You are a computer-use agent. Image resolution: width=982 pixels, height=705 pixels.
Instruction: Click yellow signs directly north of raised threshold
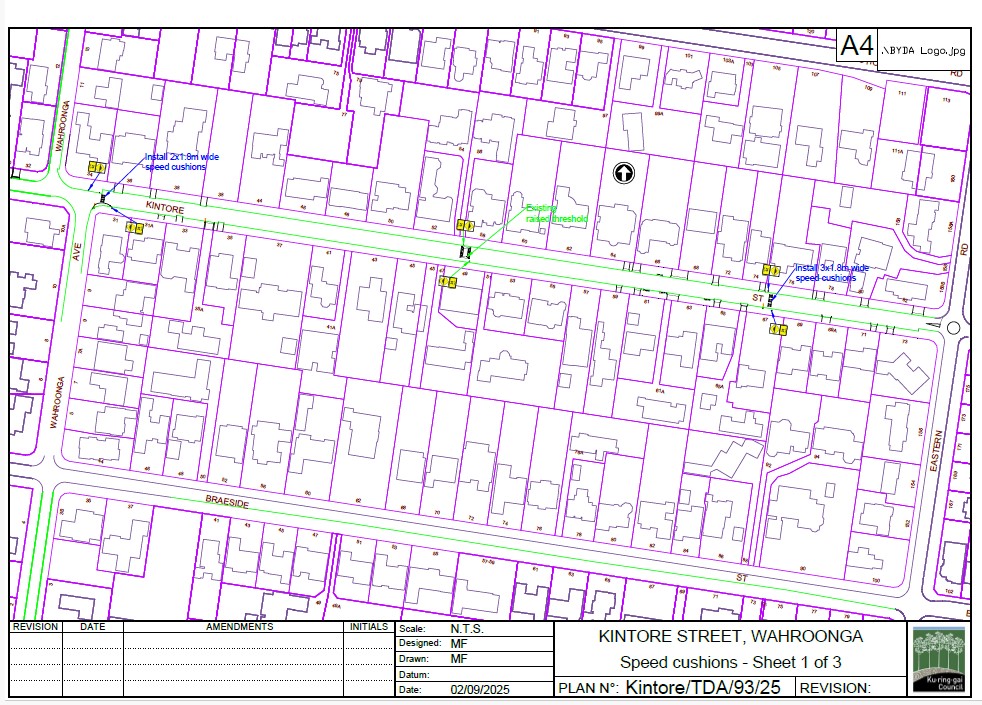coord(464,226)
